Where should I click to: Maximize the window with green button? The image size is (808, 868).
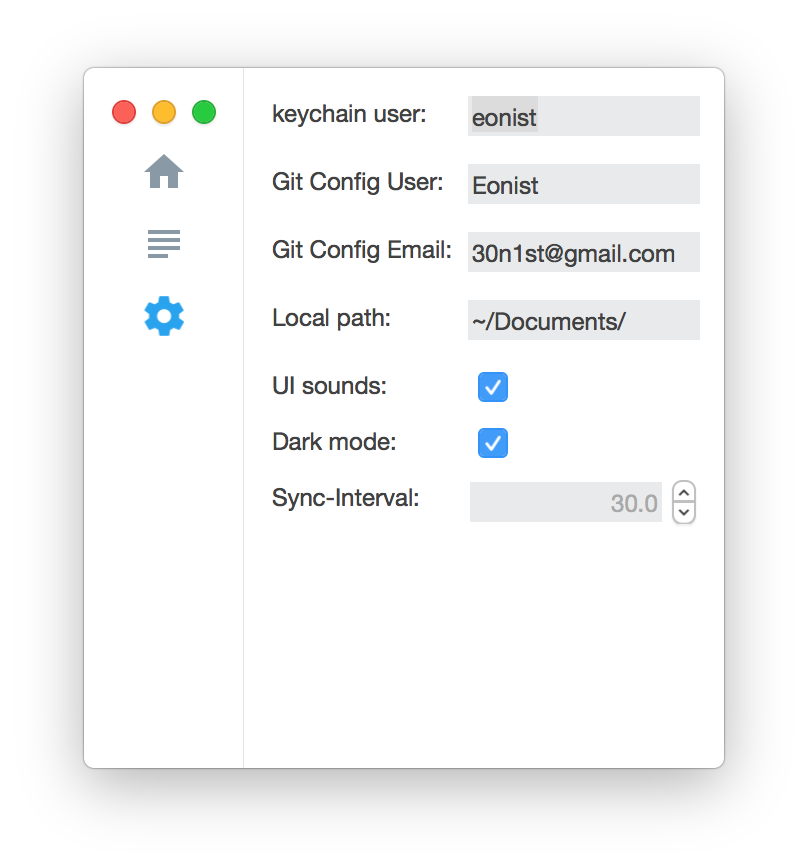204,112
